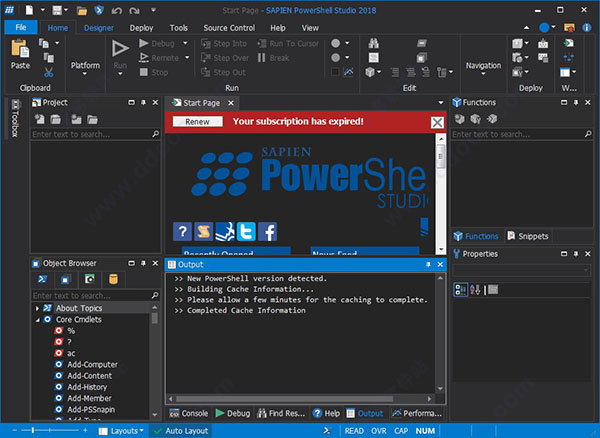Click the PowerShell prompt icon in status bar

326,431
